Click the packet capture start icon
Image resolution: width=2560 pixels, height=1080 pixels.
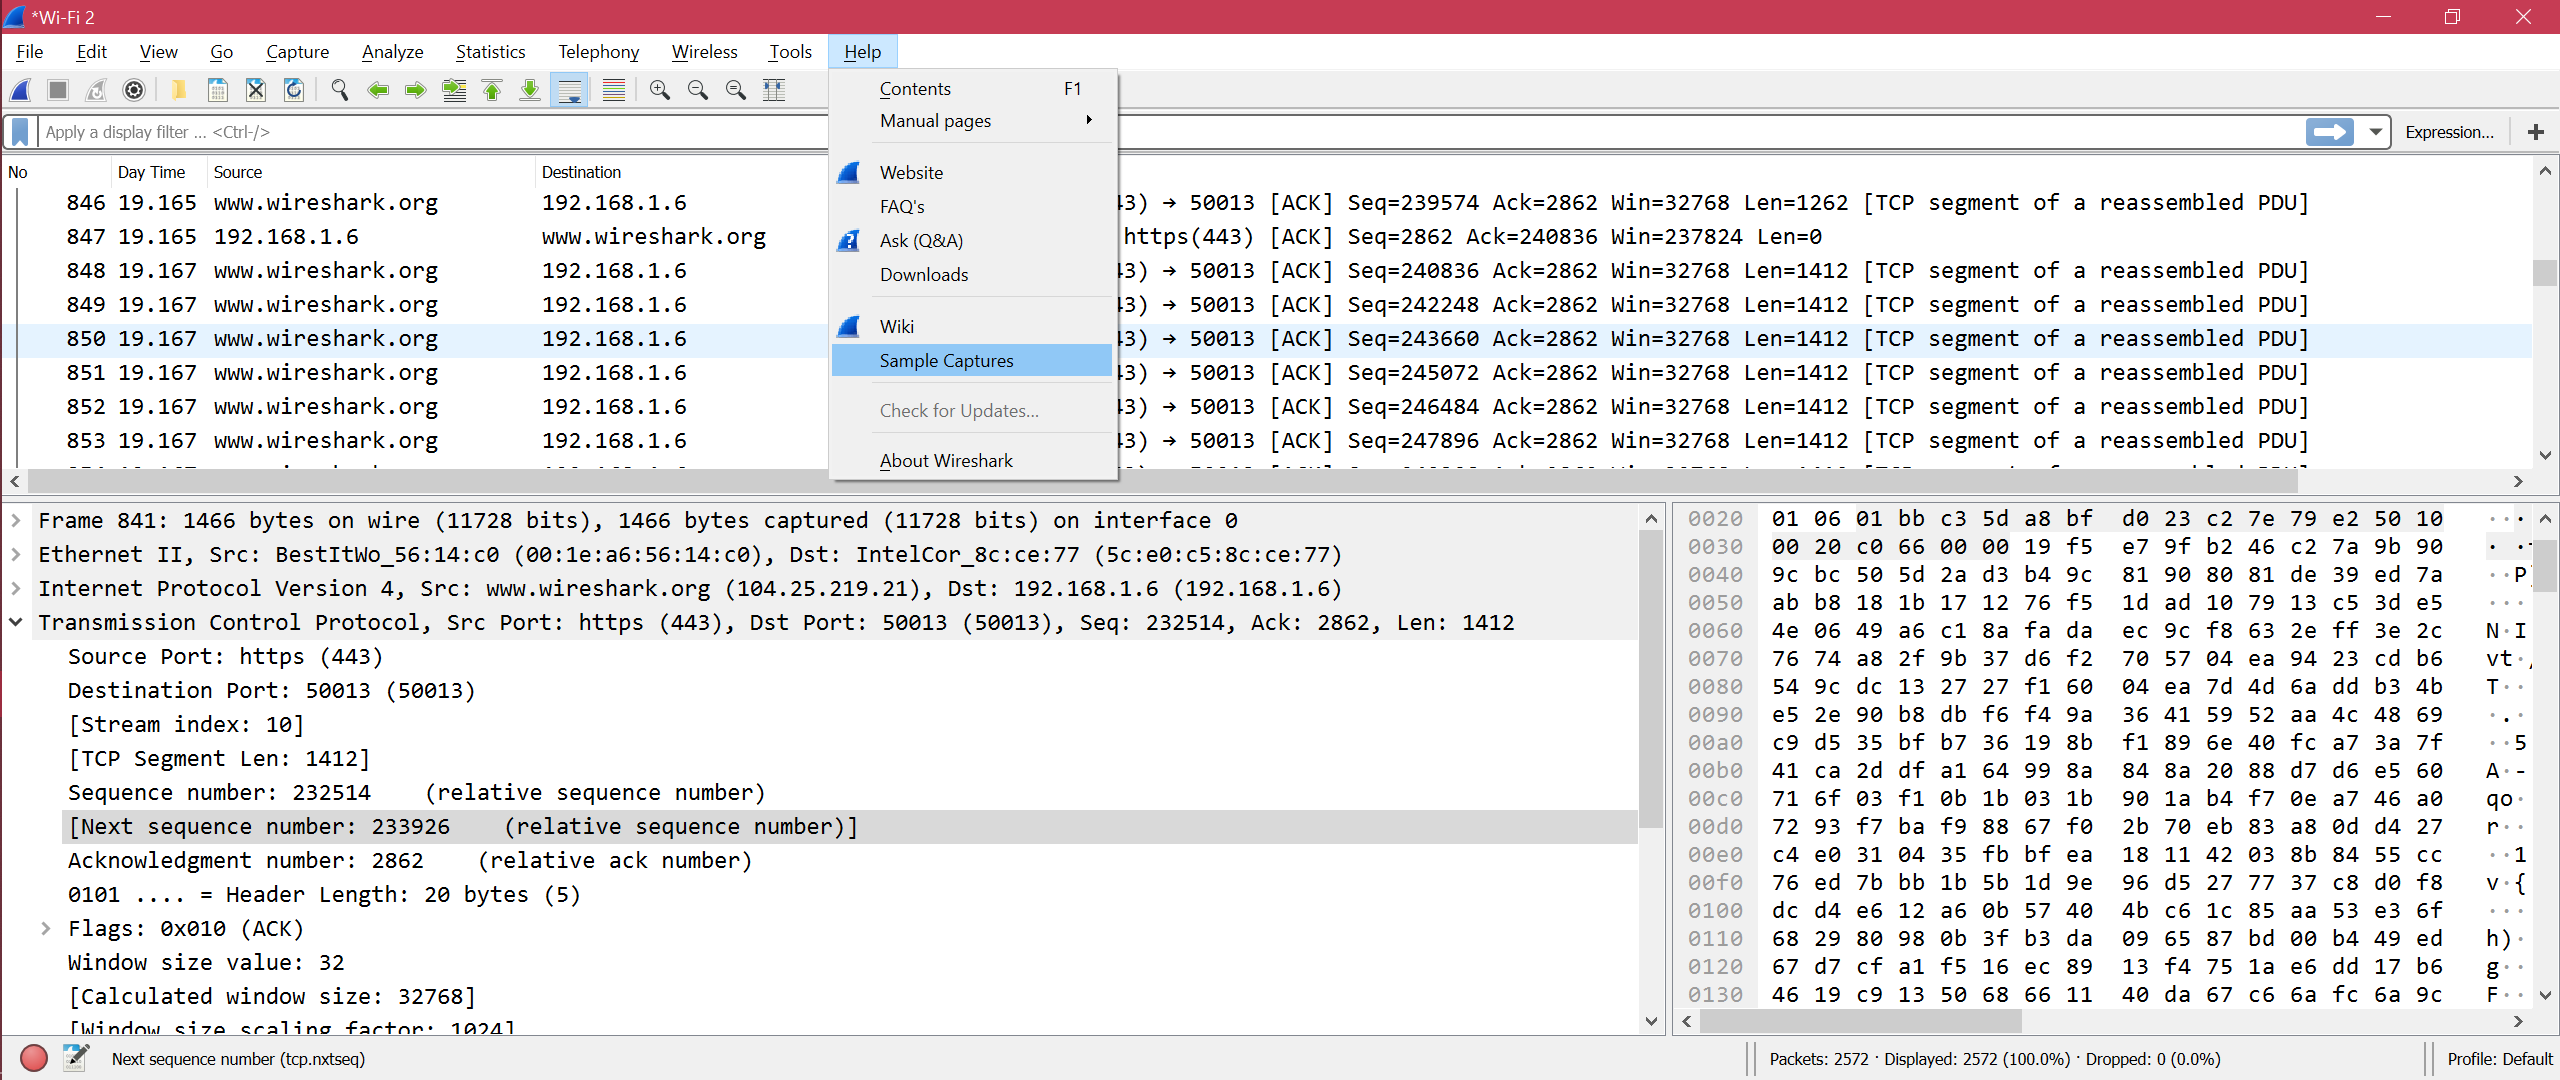(x=24, y=91)
